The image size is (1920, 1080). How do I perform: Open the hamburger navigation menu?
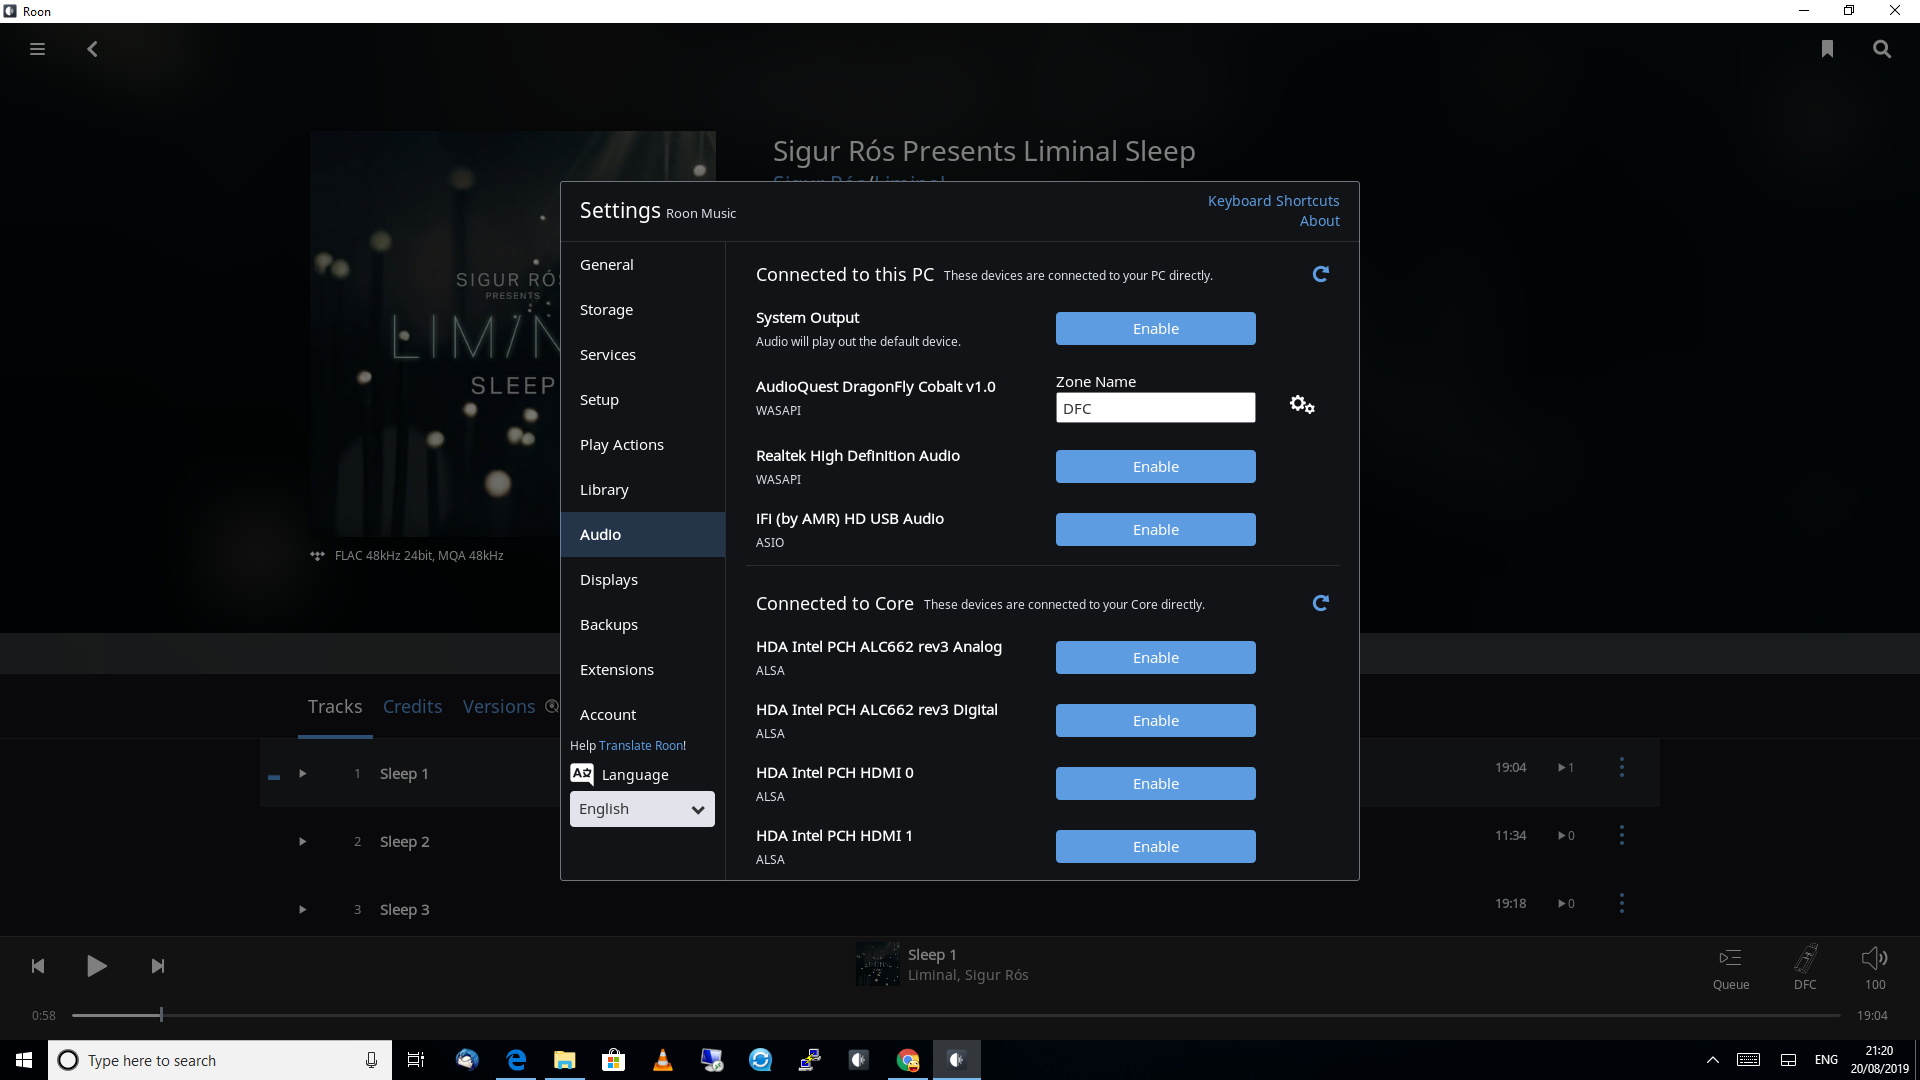[37, 49]
